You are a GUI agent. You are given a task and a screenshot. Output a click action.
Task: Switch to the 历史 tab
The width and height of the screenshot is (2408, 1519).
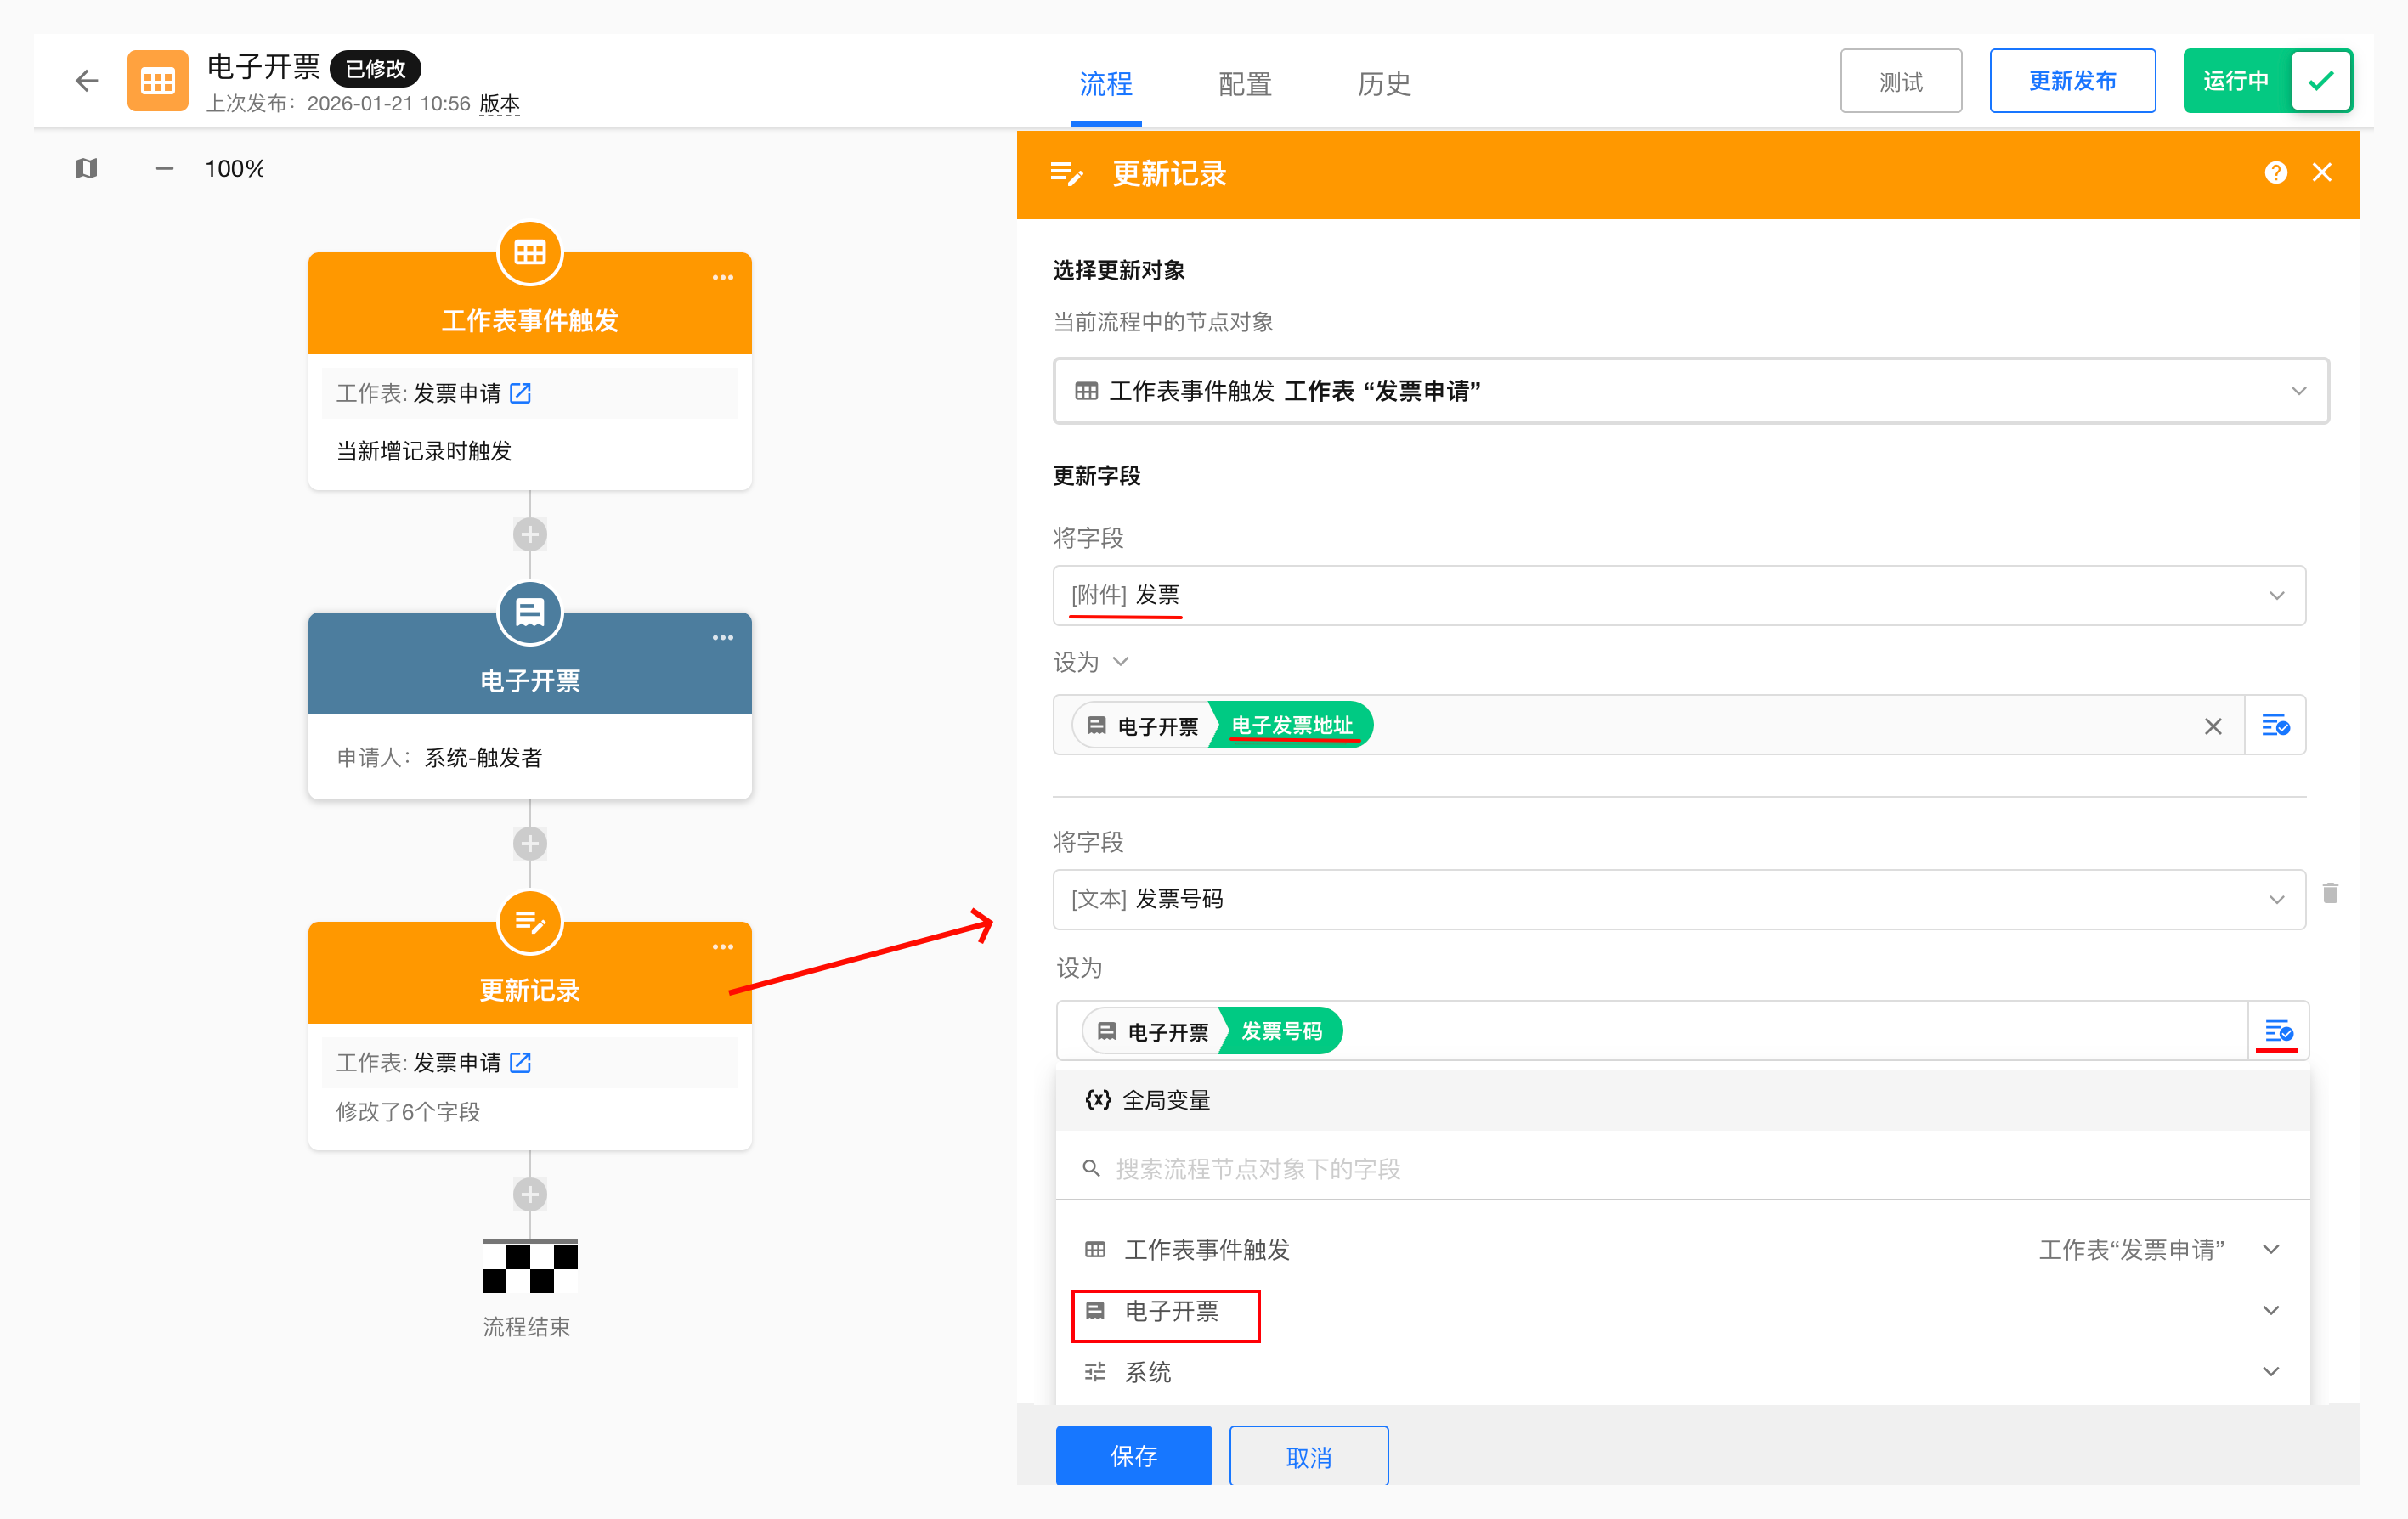click(x=1383, y=84)
